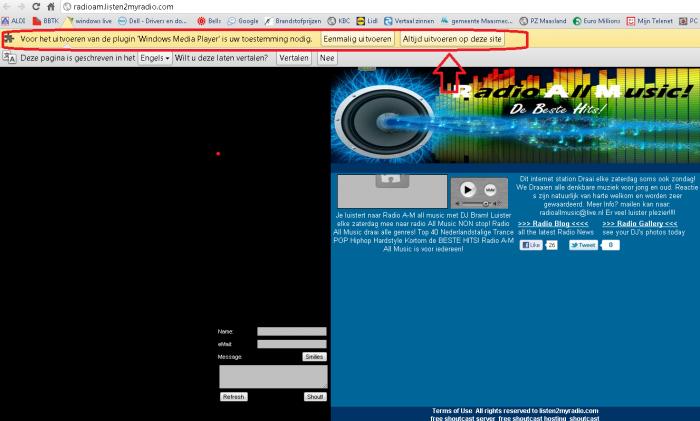Viewport: 700px width, 421px height.
Task: Open the Lidl bookmark
Action: [x=367, y=21]
